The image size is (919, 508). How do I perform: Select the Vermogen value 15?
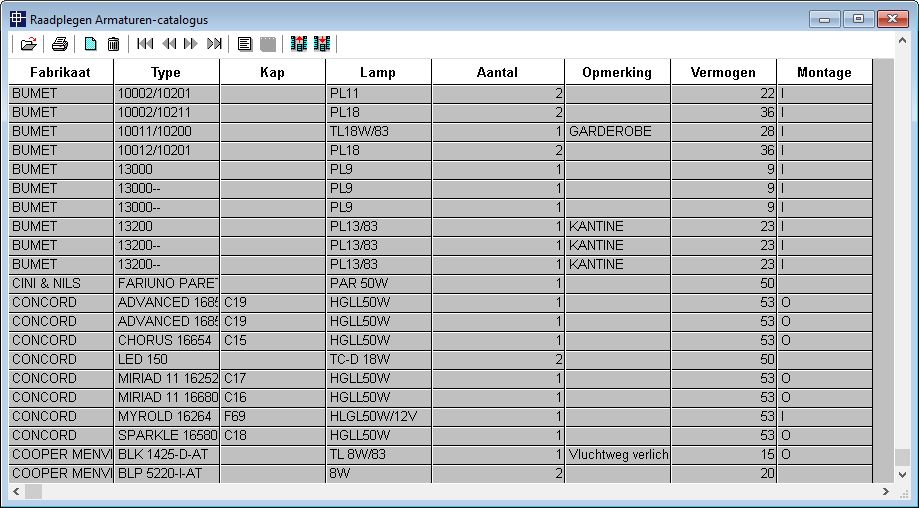[x=723, y=454]
